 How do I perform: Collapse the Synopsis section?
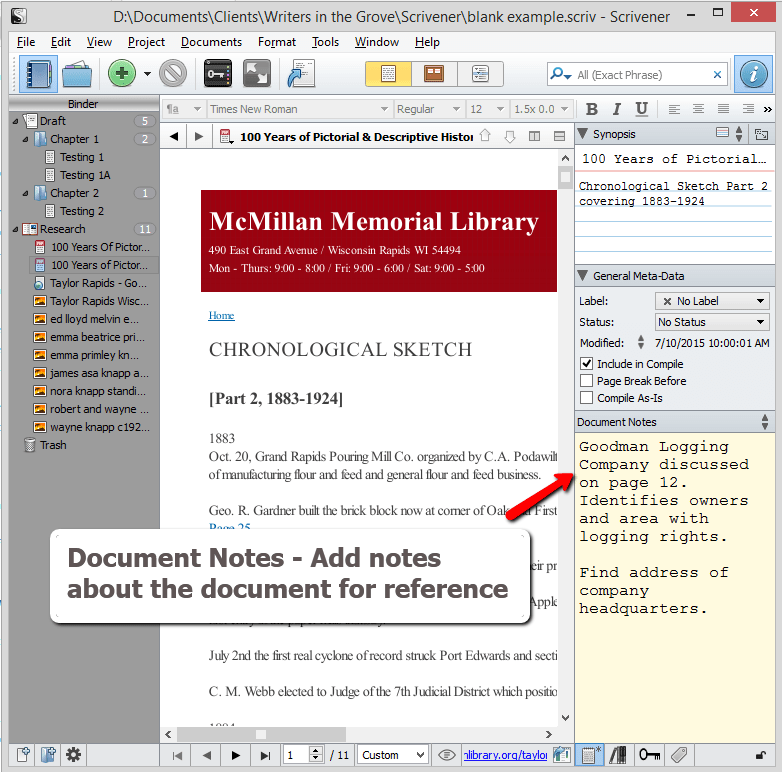[x=582, y=134]
